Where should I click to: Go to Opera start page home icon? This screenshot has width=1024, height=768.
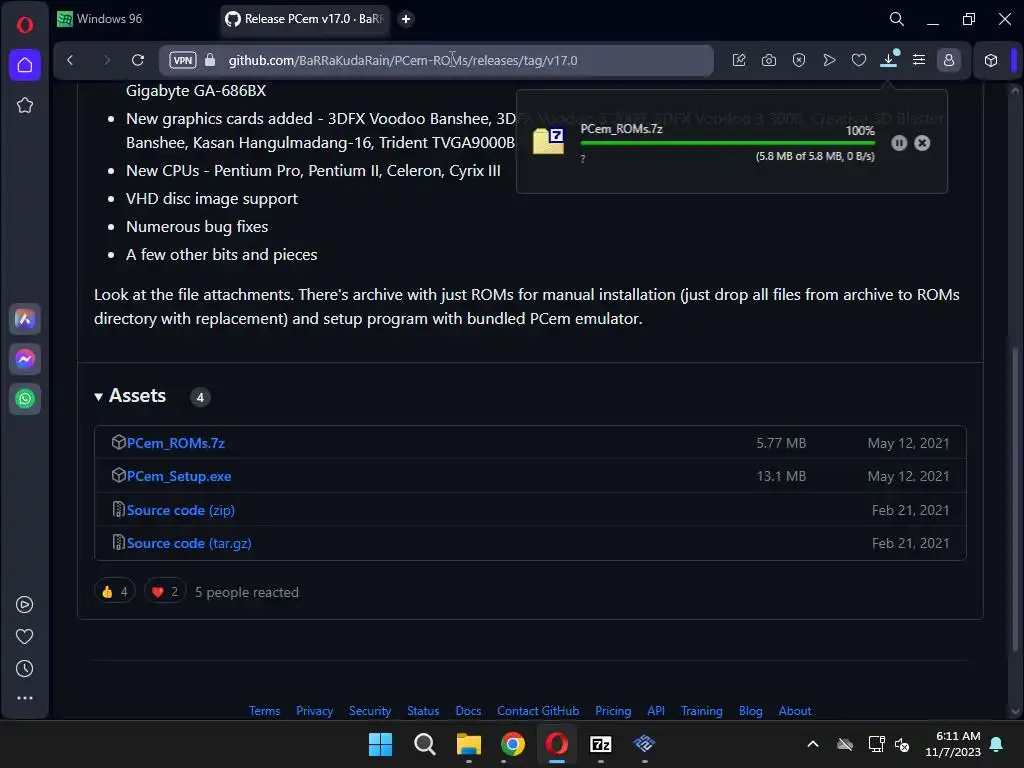(25, 65)
